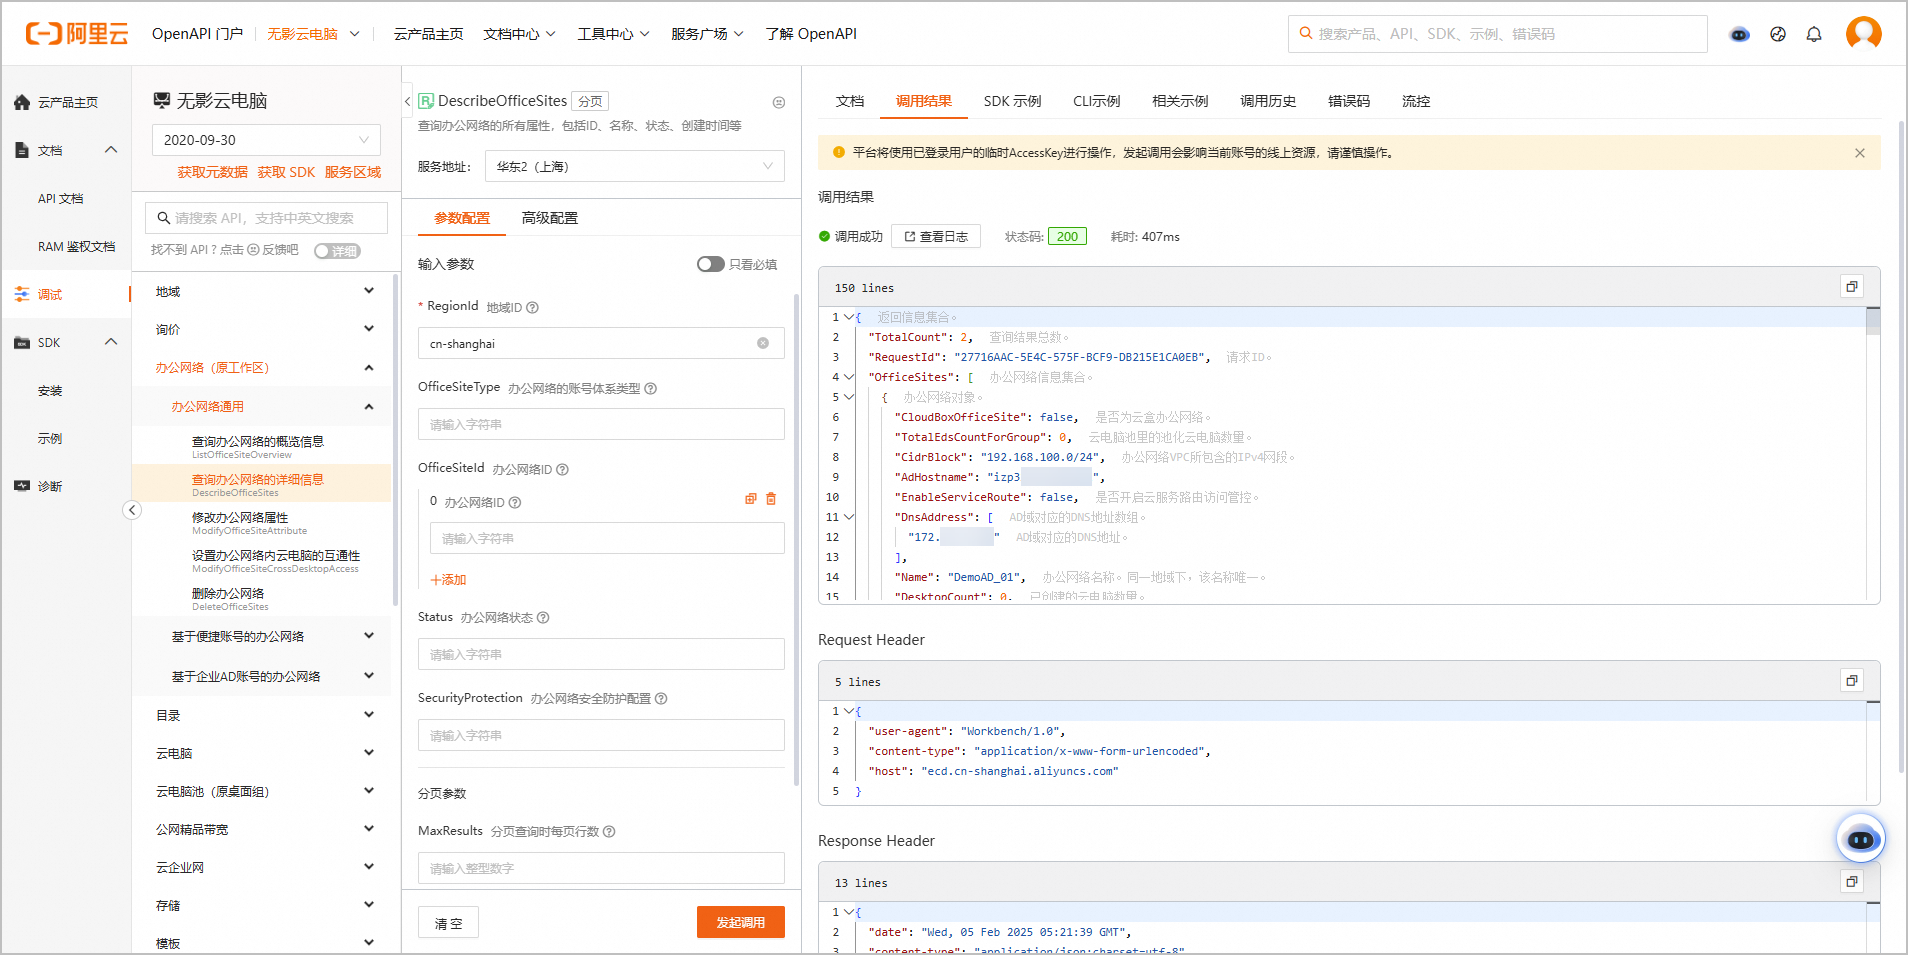
Task: Open the 文档中心 menu
Action: click(x=519, y=34)
